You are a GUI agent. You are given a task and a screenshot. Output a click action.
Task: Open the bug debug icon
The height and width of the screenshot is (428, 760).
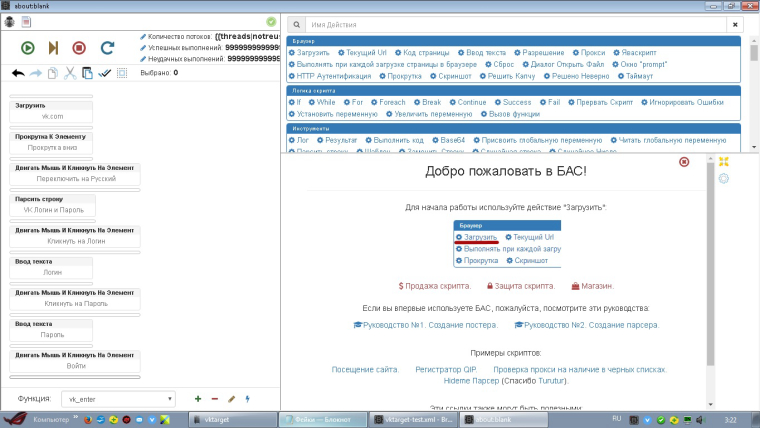point(11,21)
